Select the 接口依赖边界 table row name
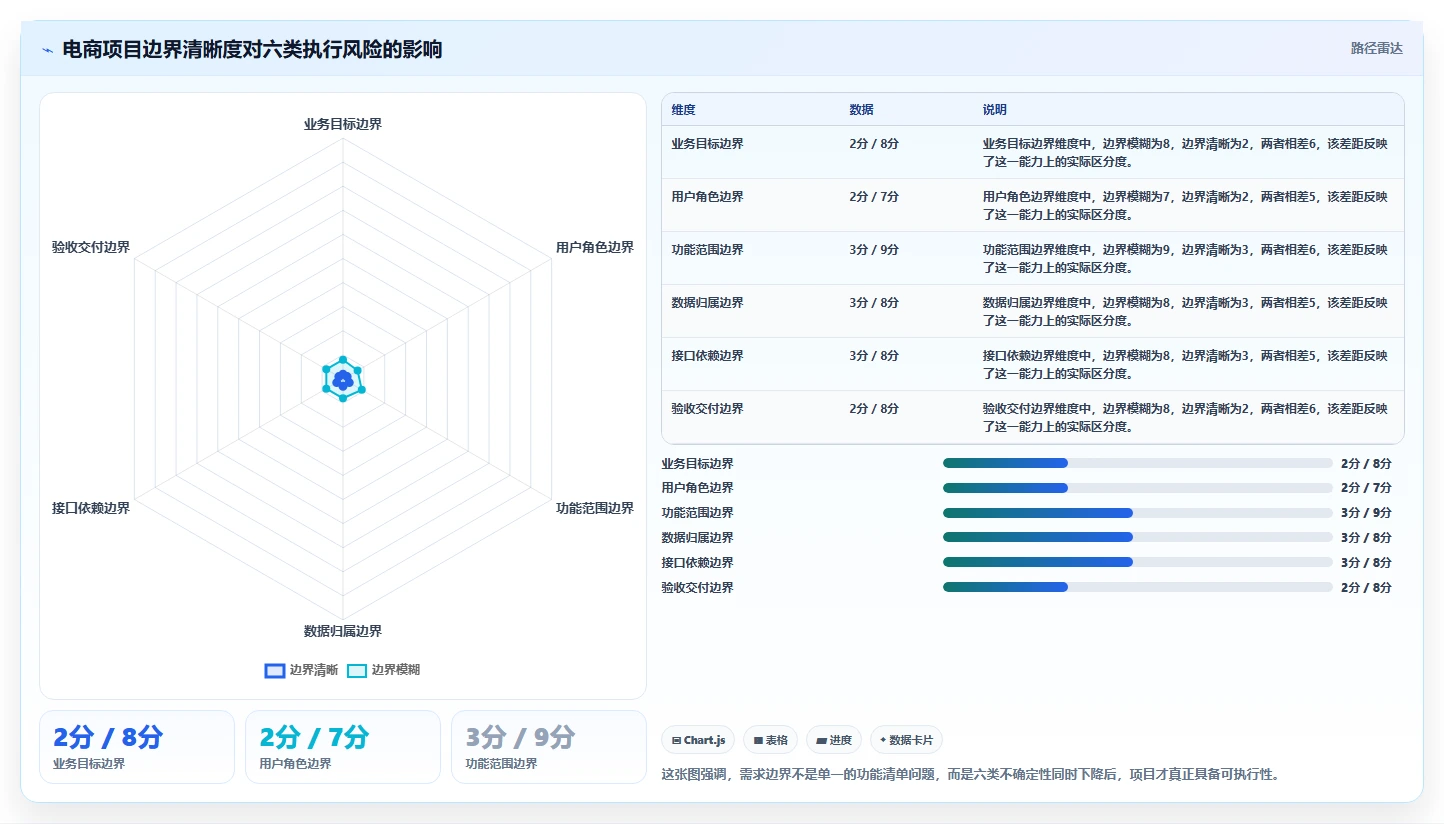The image size is (1444, 824). click(x=708, y=356)
